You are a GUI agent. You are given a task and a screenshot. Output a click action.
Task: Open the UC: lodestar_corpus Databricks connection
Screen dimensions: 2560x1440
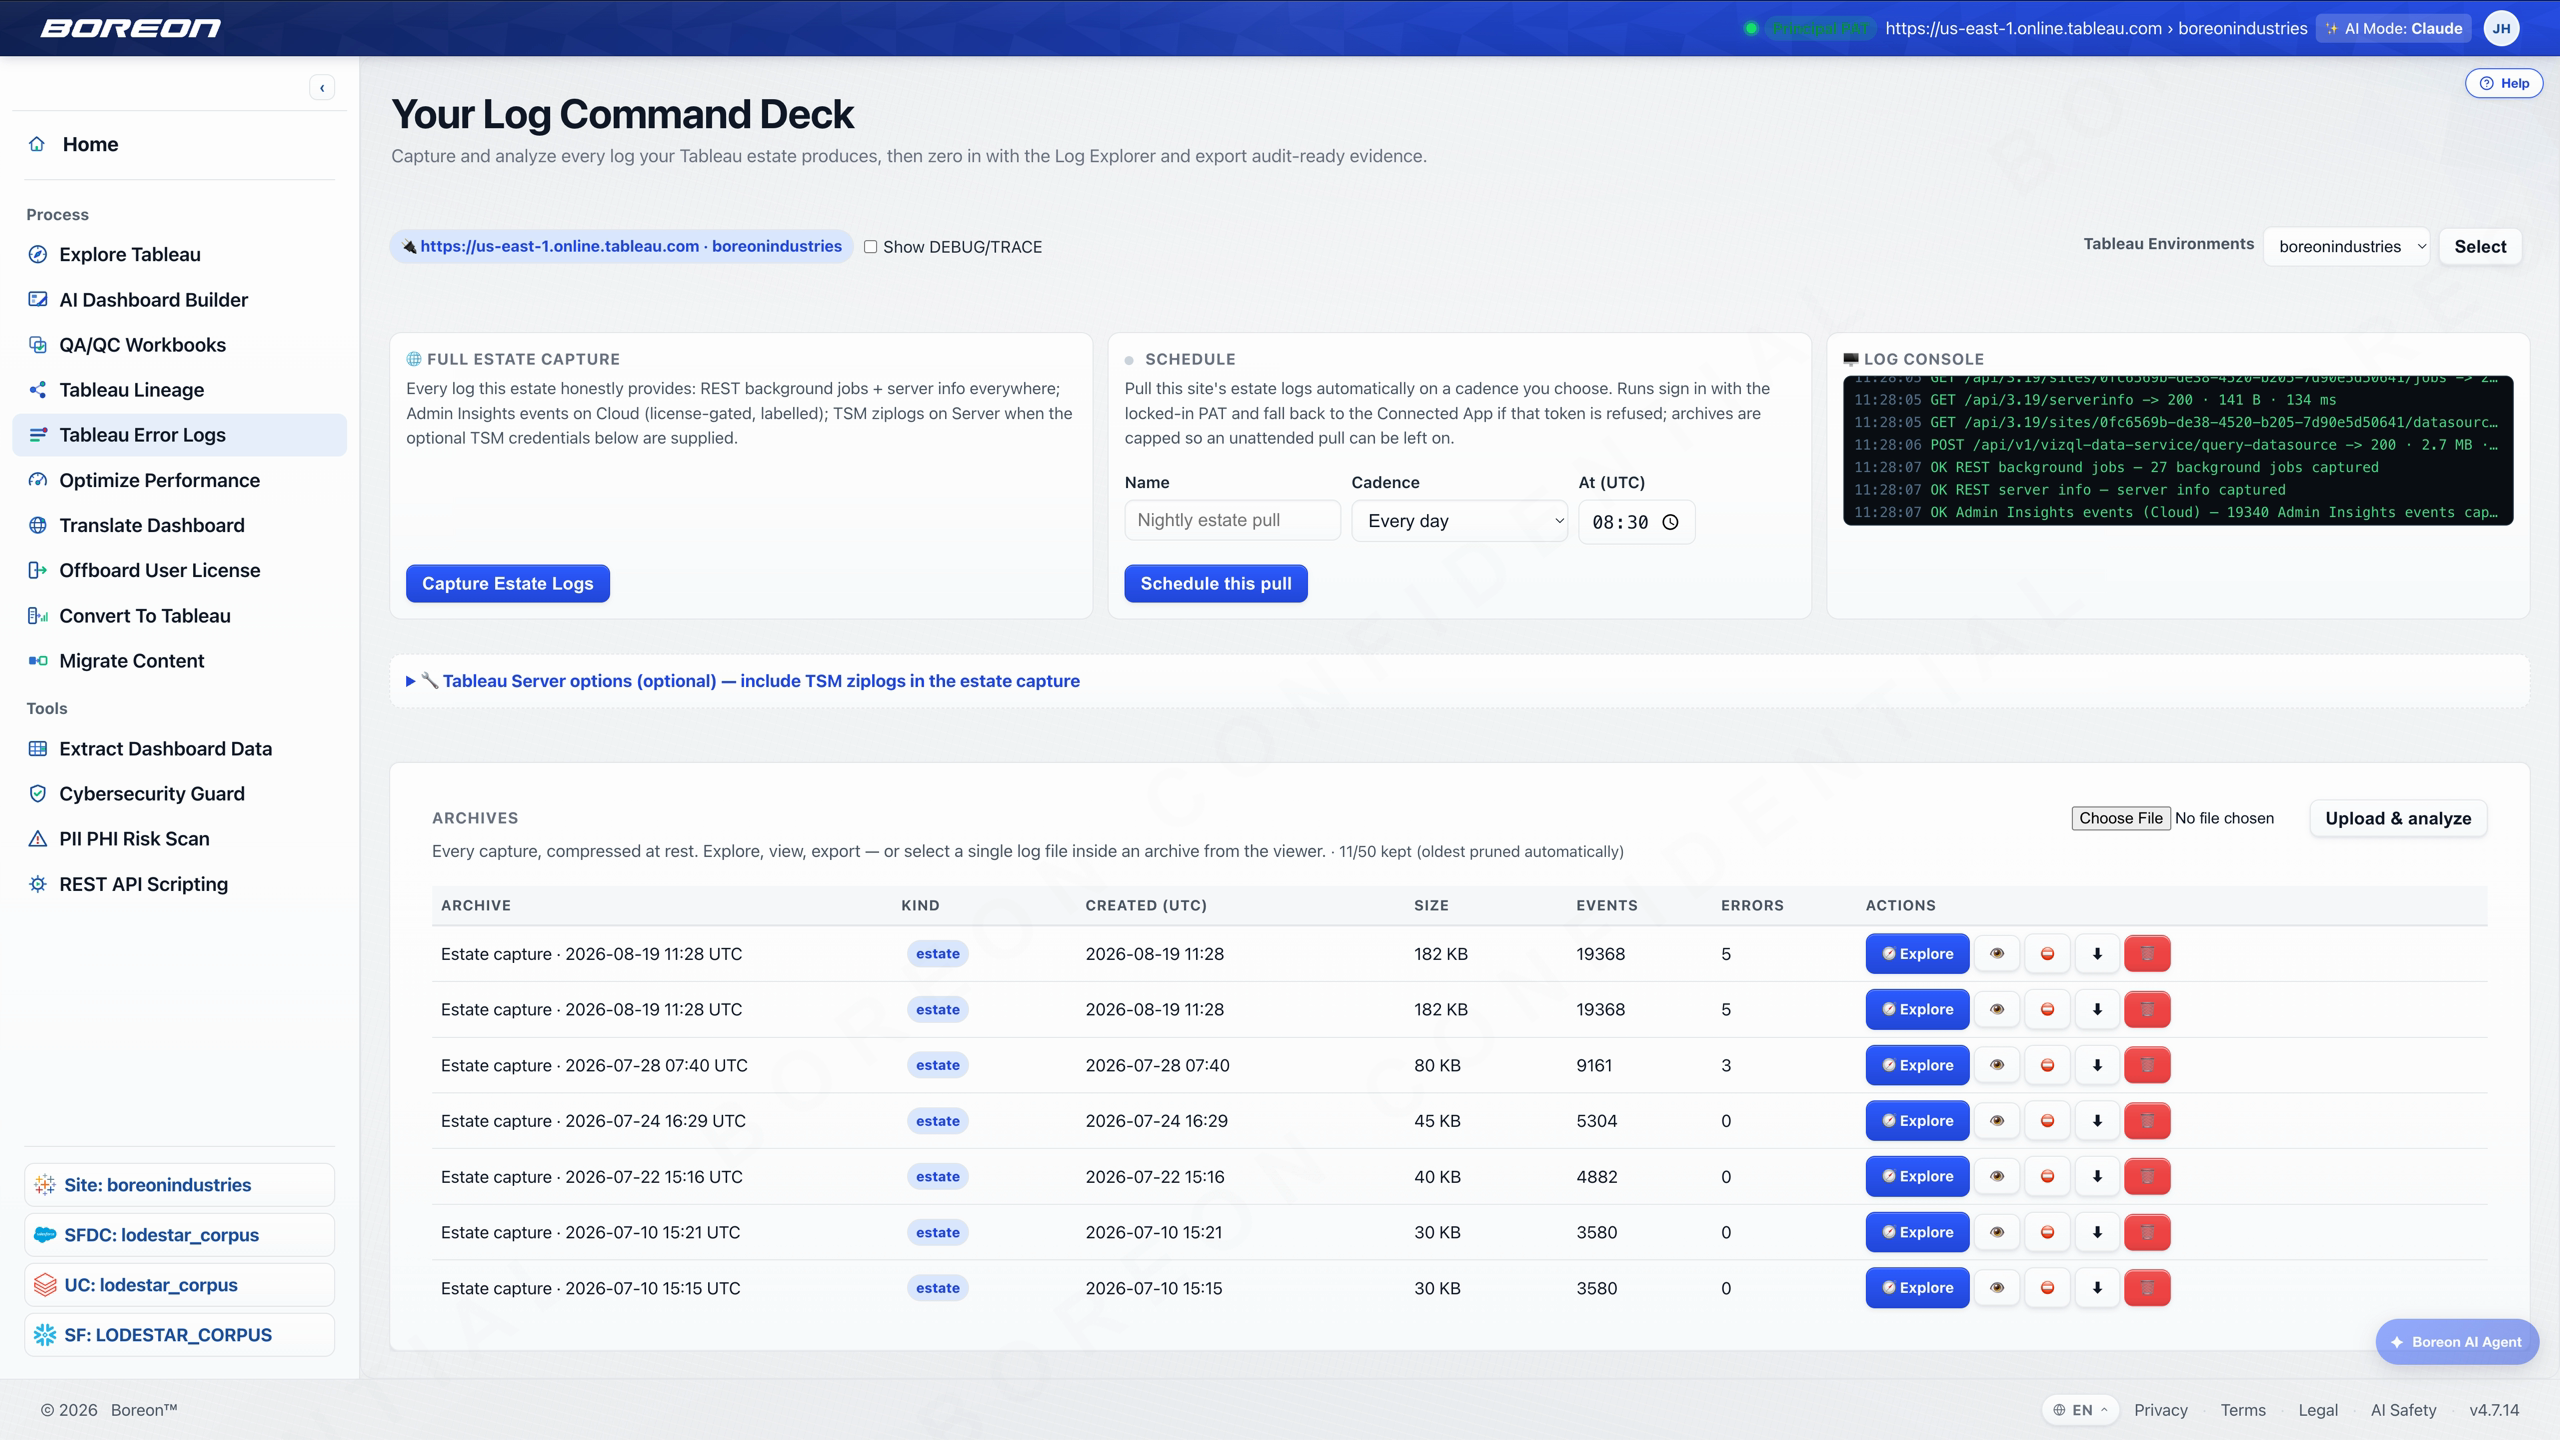tap(179, 1285)
